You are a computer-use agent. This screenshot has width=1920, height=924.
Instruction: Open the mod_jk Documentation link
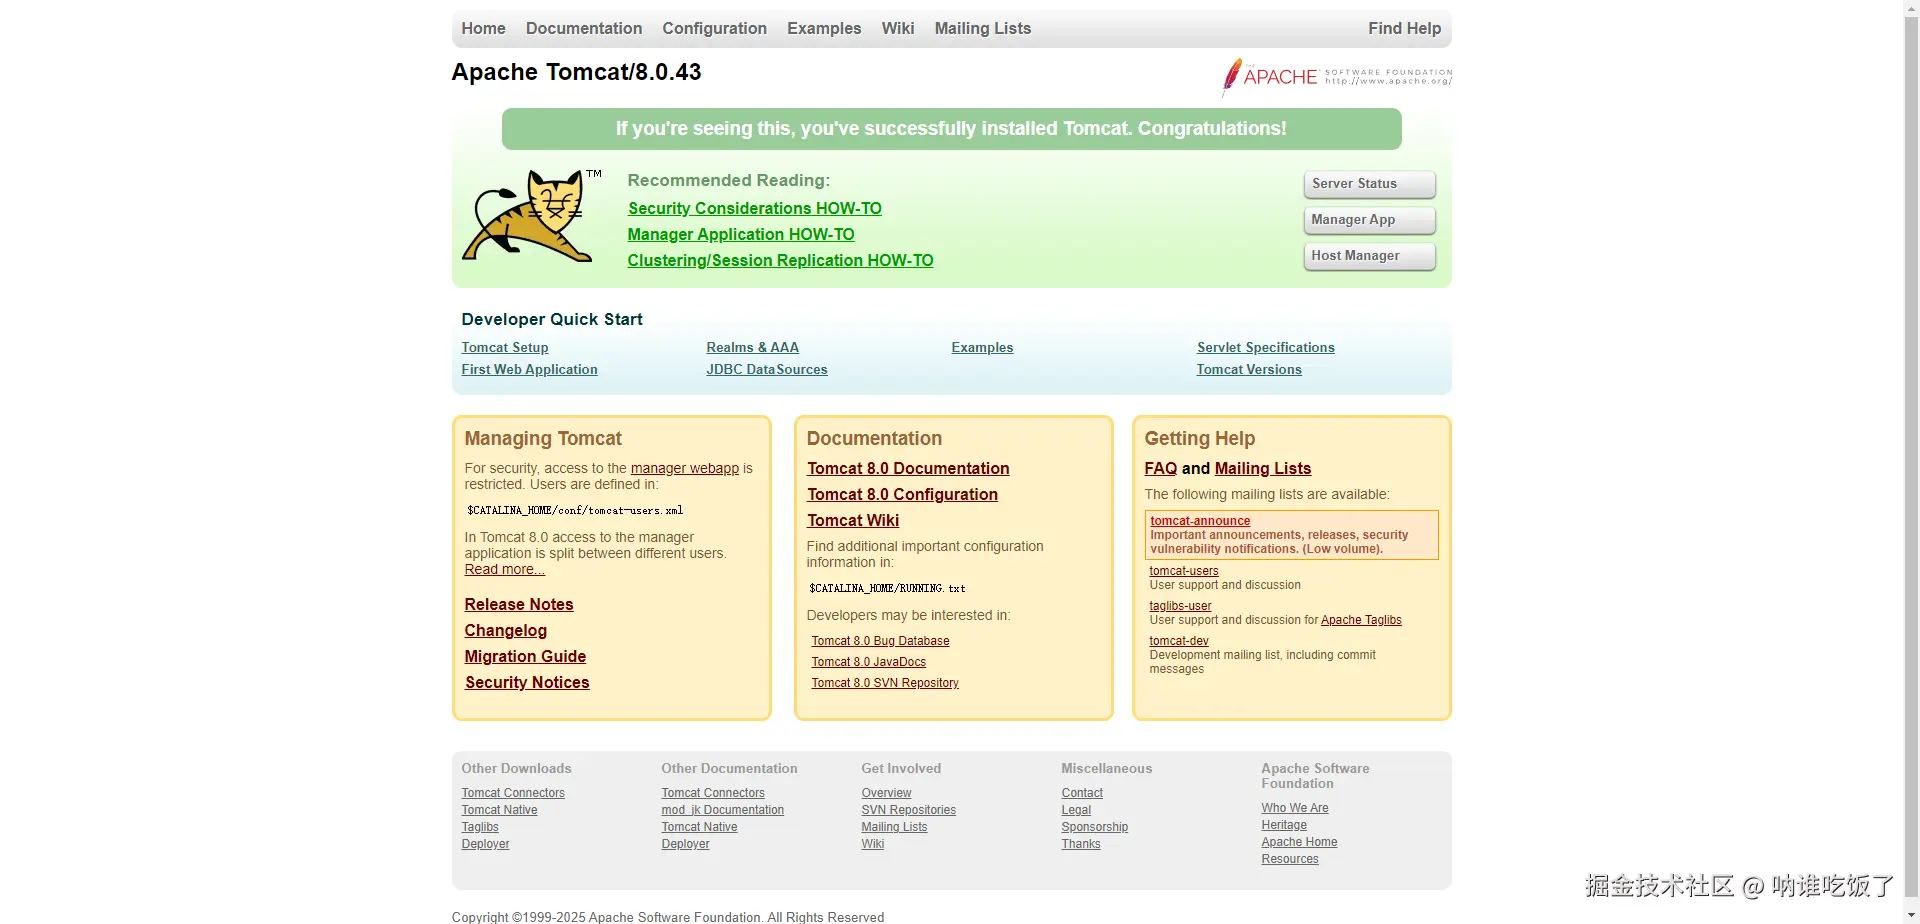722,810
